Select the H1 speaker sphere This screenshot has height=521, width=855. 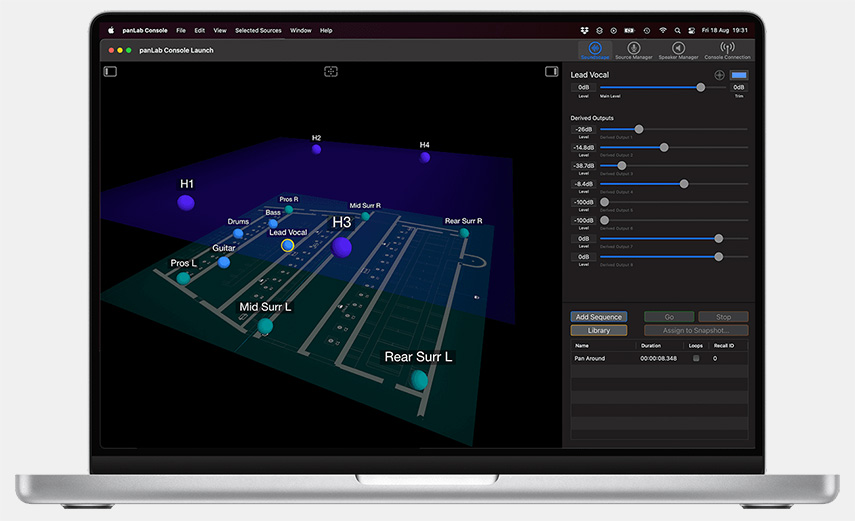click(x=186, y=203)
